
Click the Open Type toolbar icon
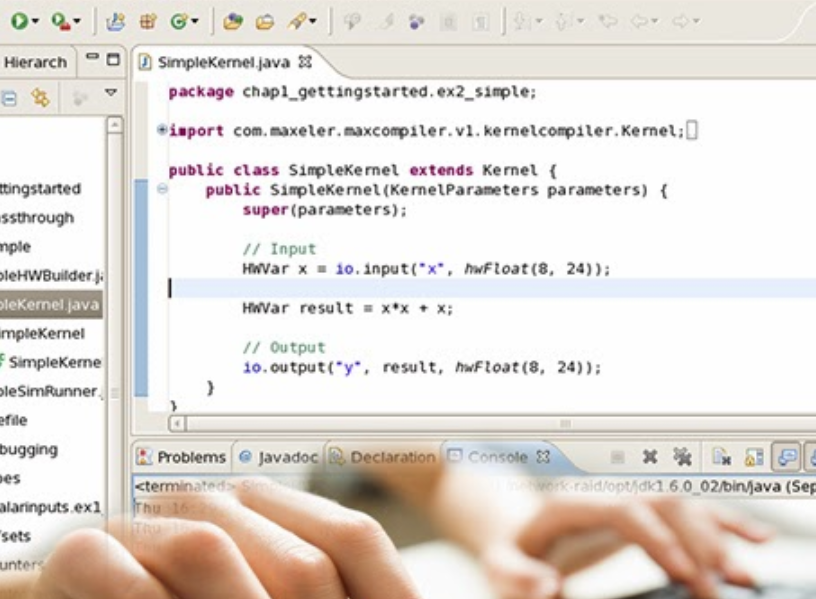pos(232,20)
